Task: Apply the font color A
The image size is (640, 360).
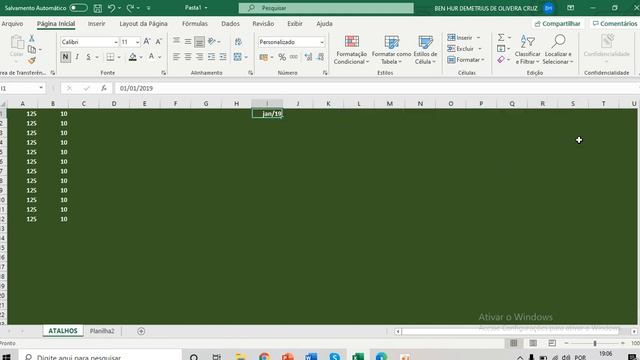Action: click(151, 57)
